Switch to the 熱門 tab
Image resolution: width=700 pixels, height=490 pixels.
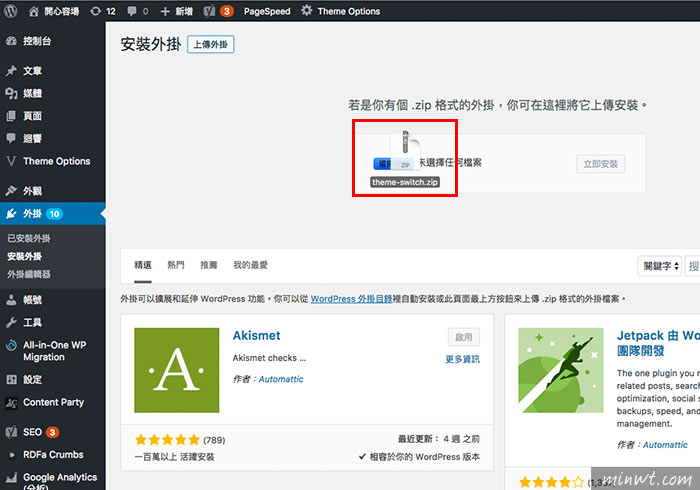[x=175, y=265]
